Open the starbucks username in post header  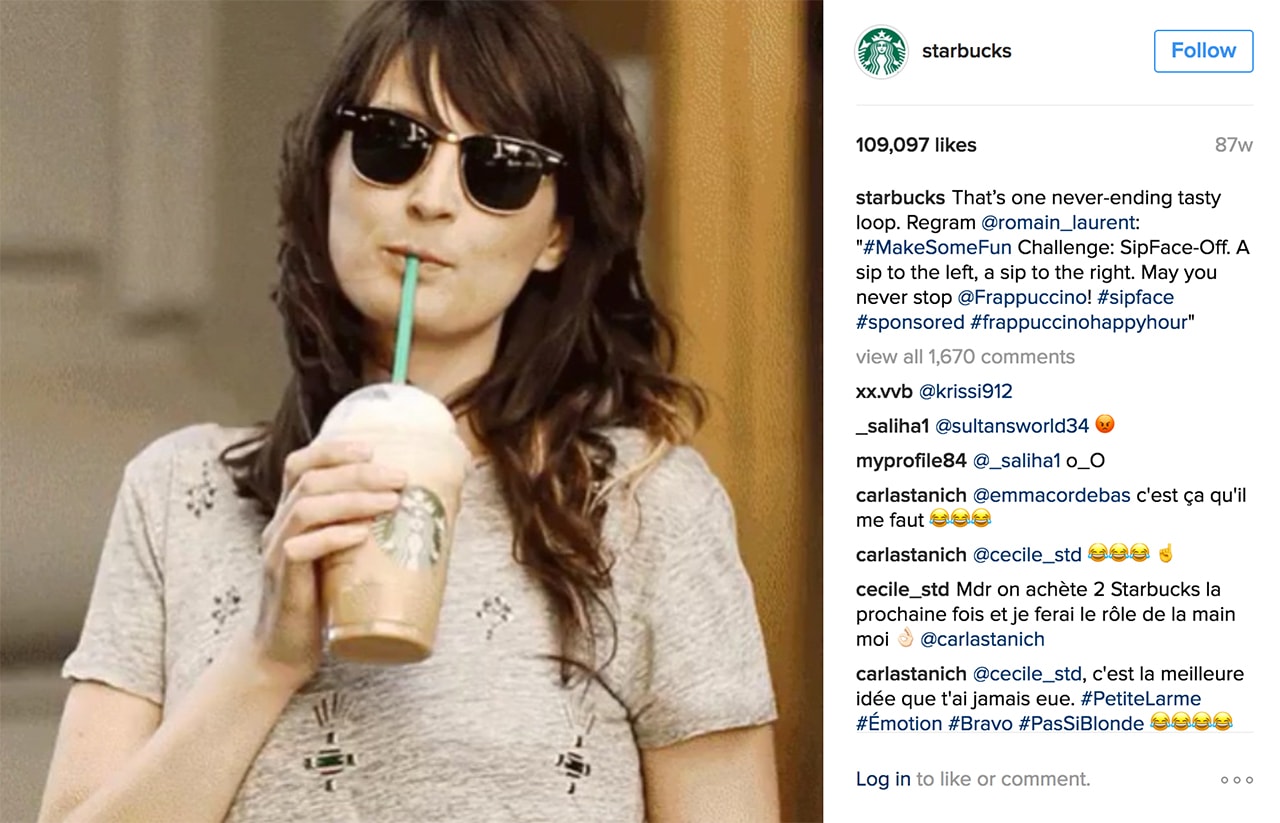point(966,51)
